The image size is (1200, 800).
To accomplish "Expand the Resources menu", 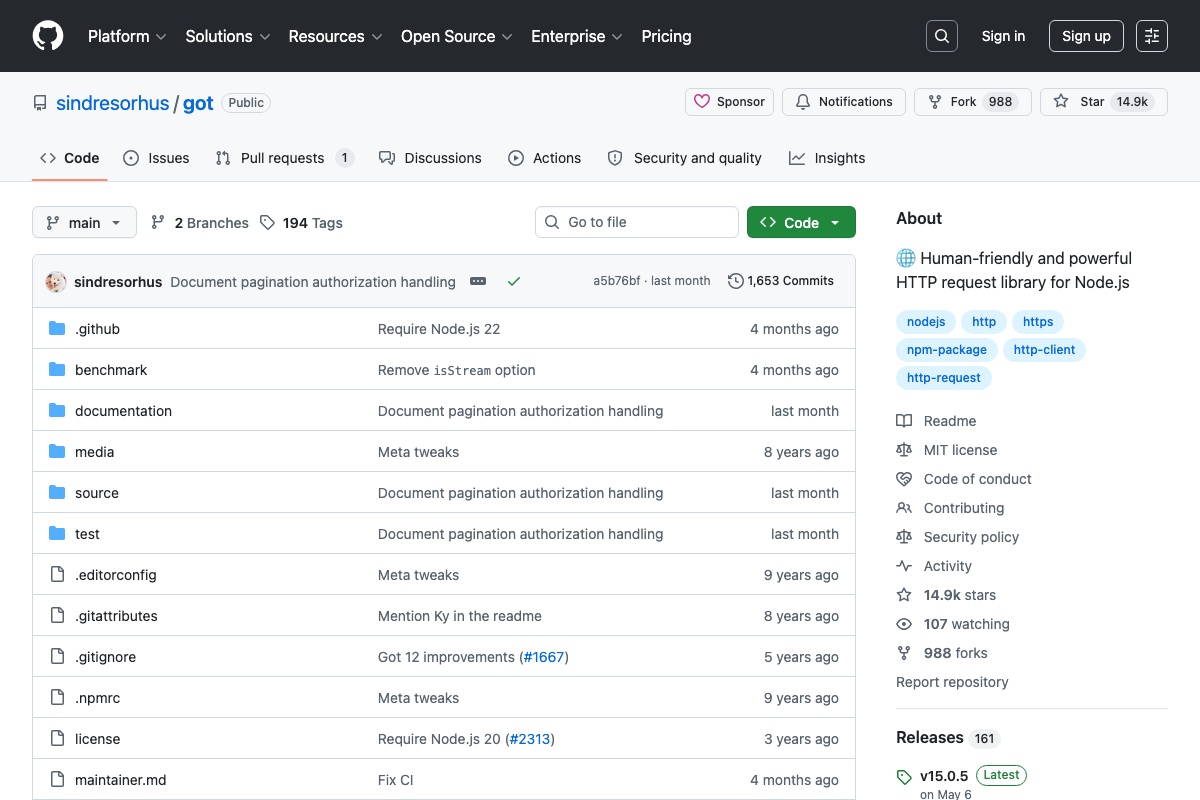I will pyautogui.click(x=336, y=36).
